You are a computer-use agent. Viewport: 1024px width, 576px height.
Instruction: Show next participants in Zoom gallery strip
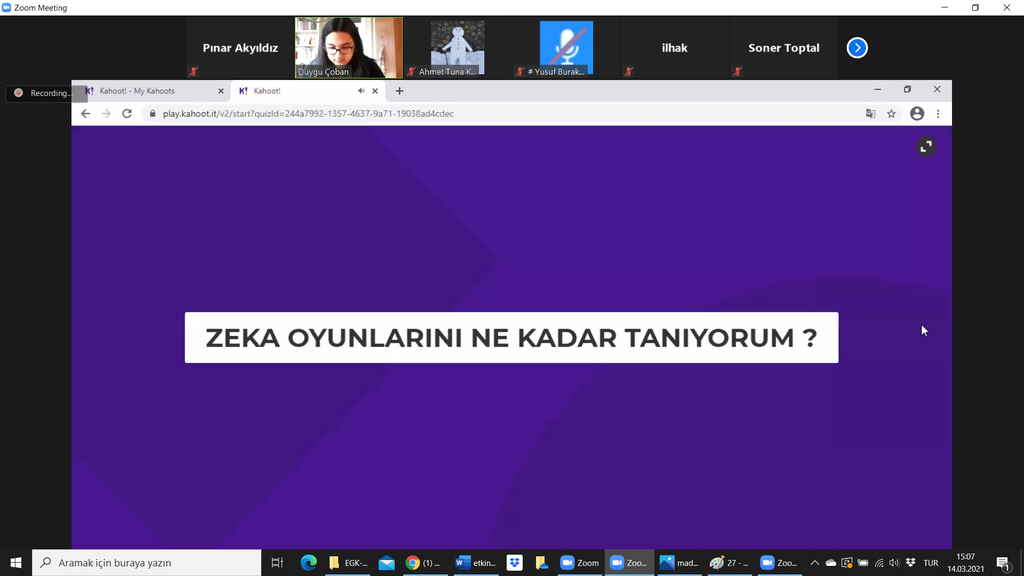(x=857, y=48)
